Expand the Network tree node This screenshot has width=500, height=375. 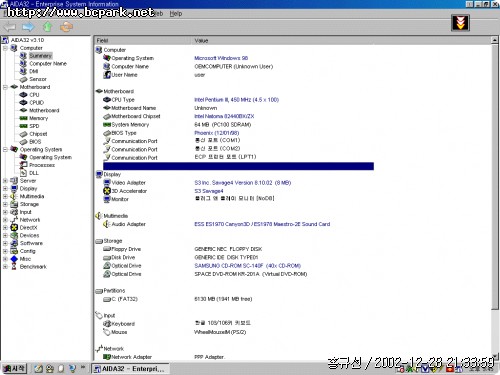click(5, 220)
